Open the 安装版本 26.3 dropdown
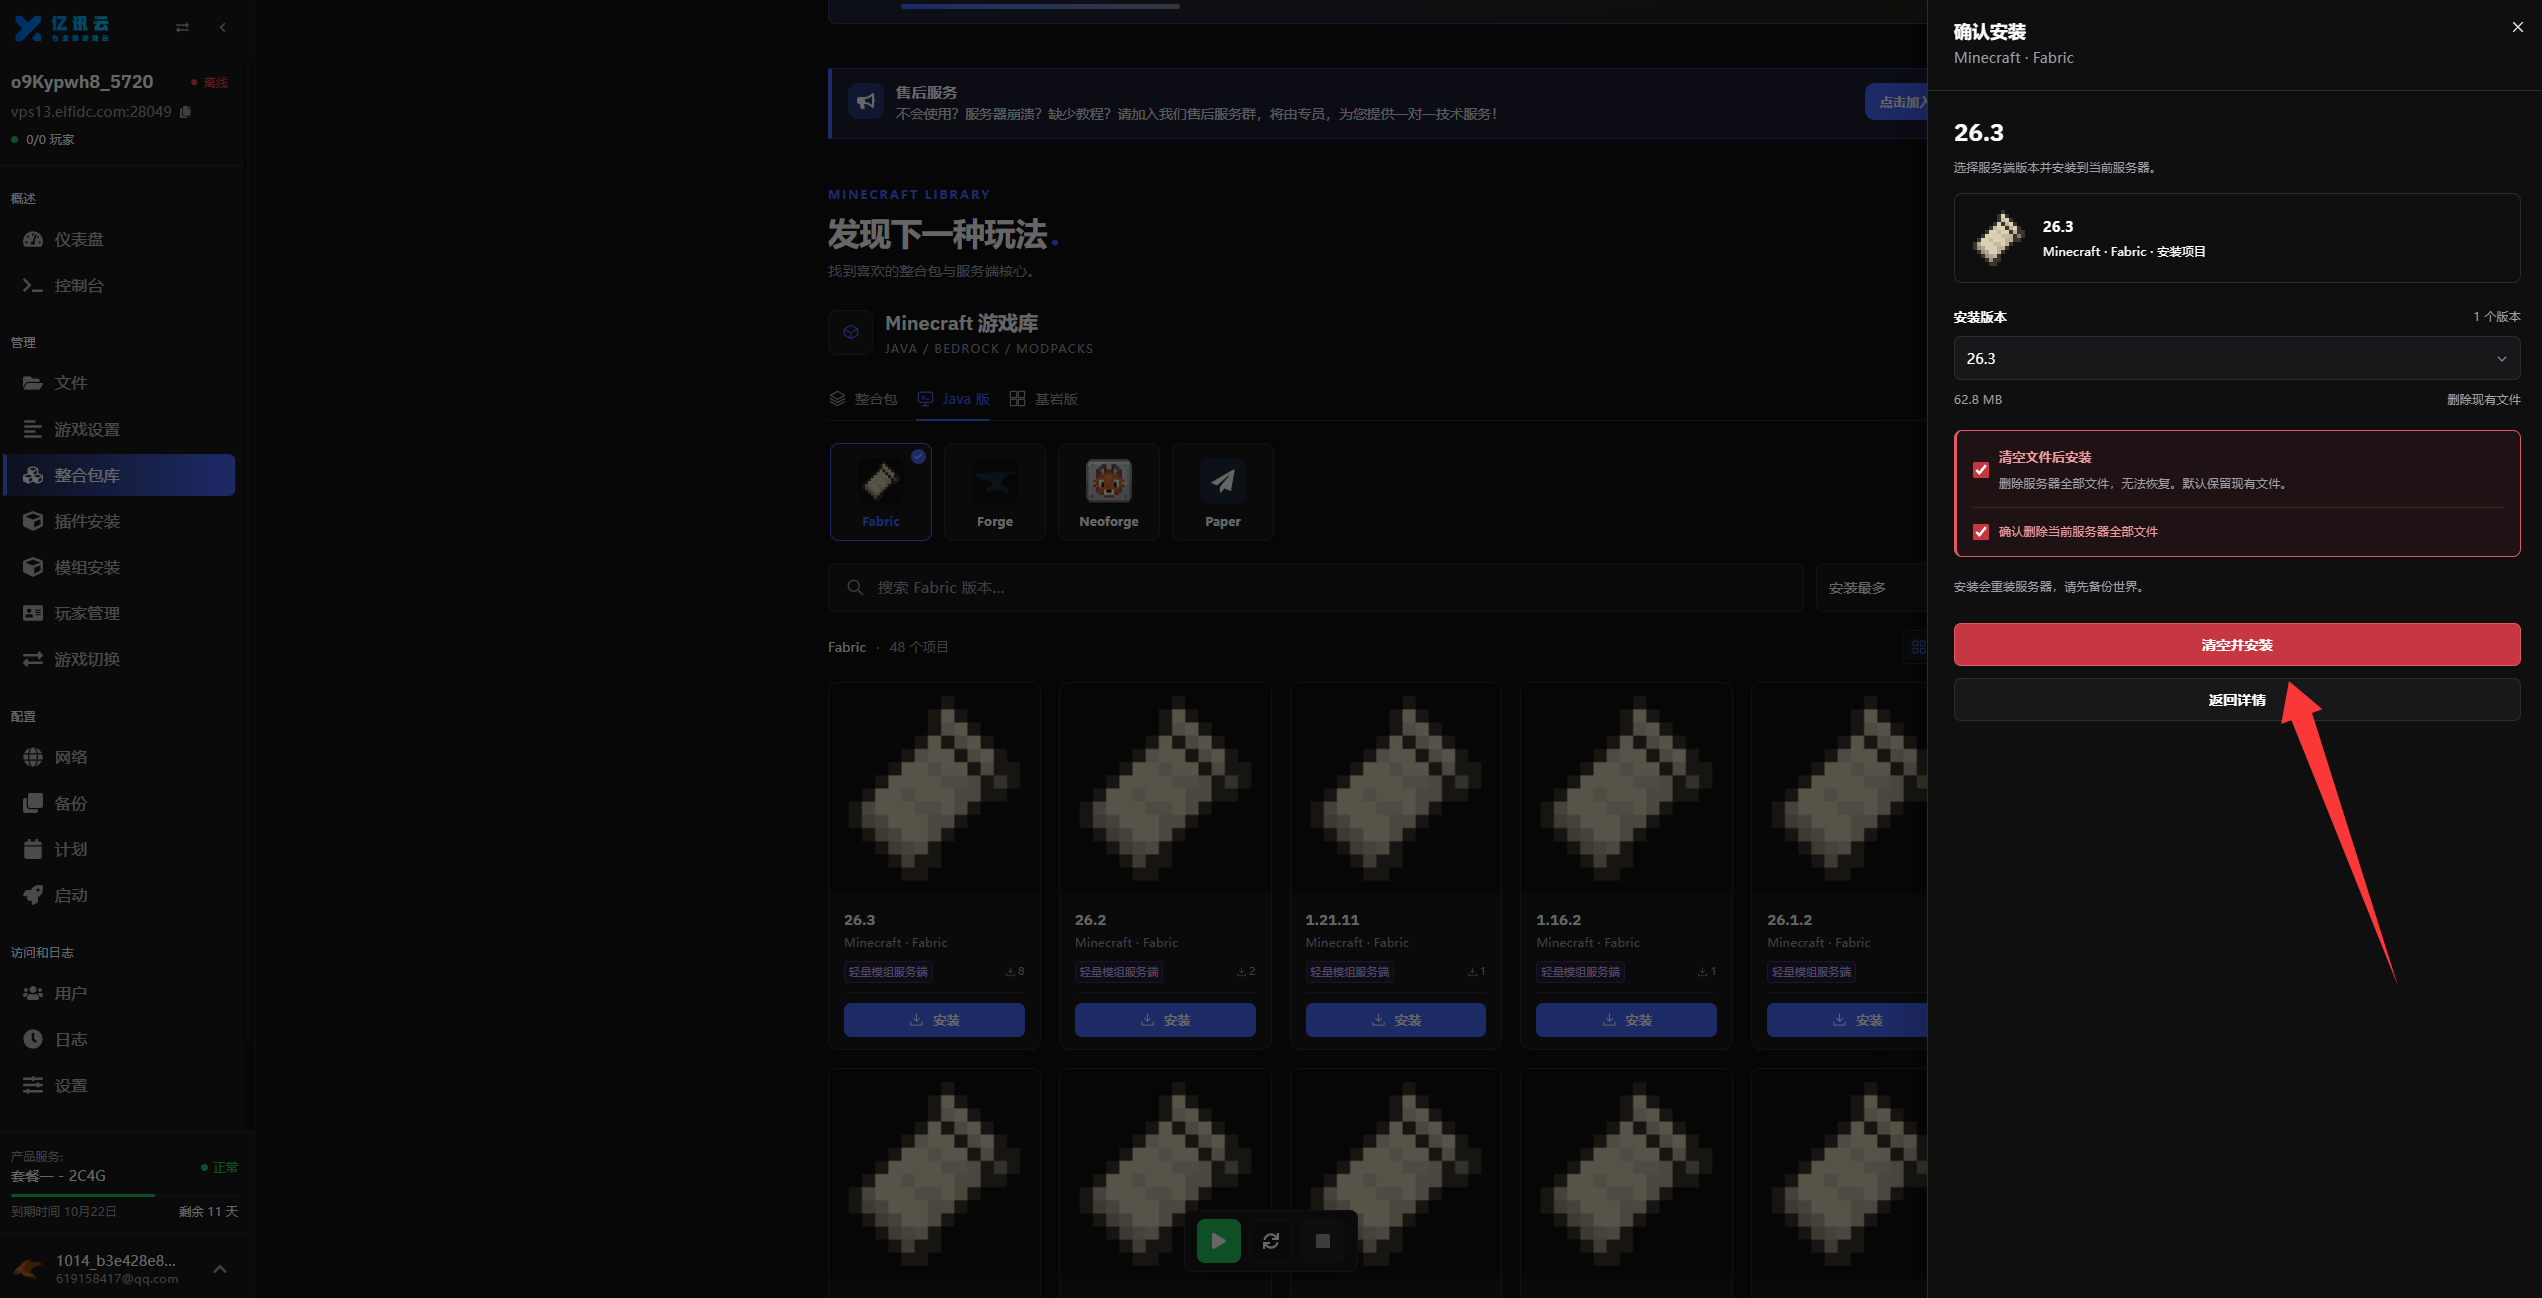This screenshot has height=1298, width=2542. [x=2236, y=358]
